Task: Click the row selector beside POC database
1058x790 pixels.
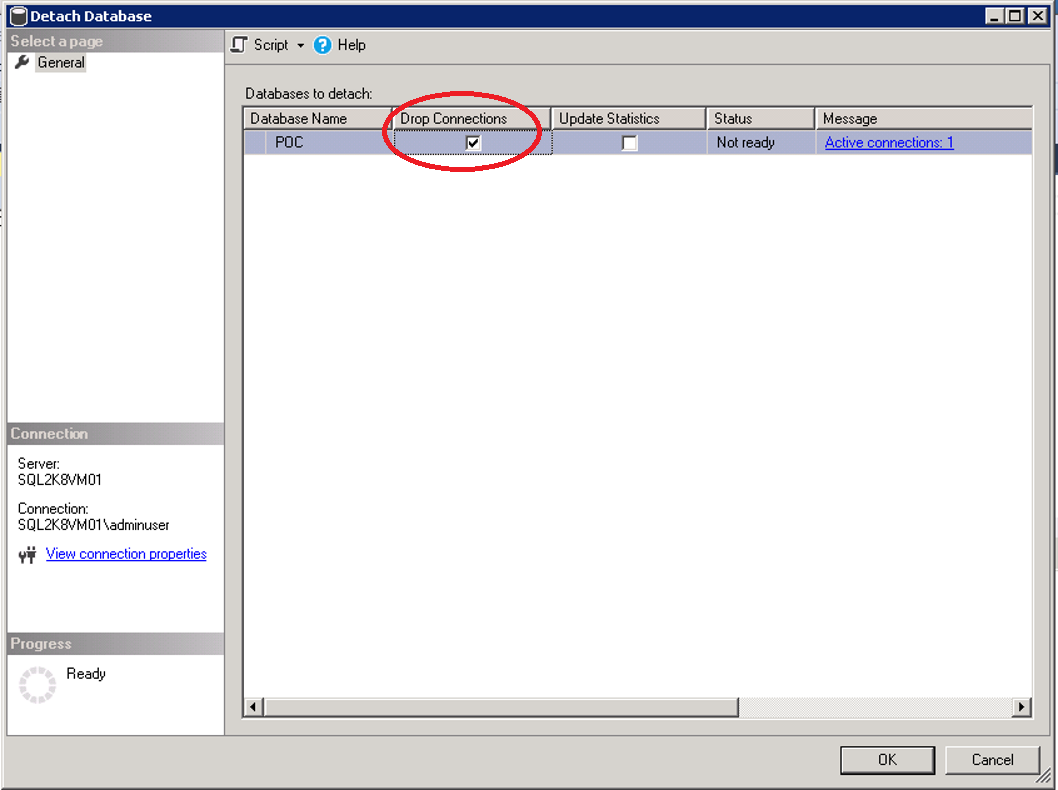Action: [x=254, y=142]
